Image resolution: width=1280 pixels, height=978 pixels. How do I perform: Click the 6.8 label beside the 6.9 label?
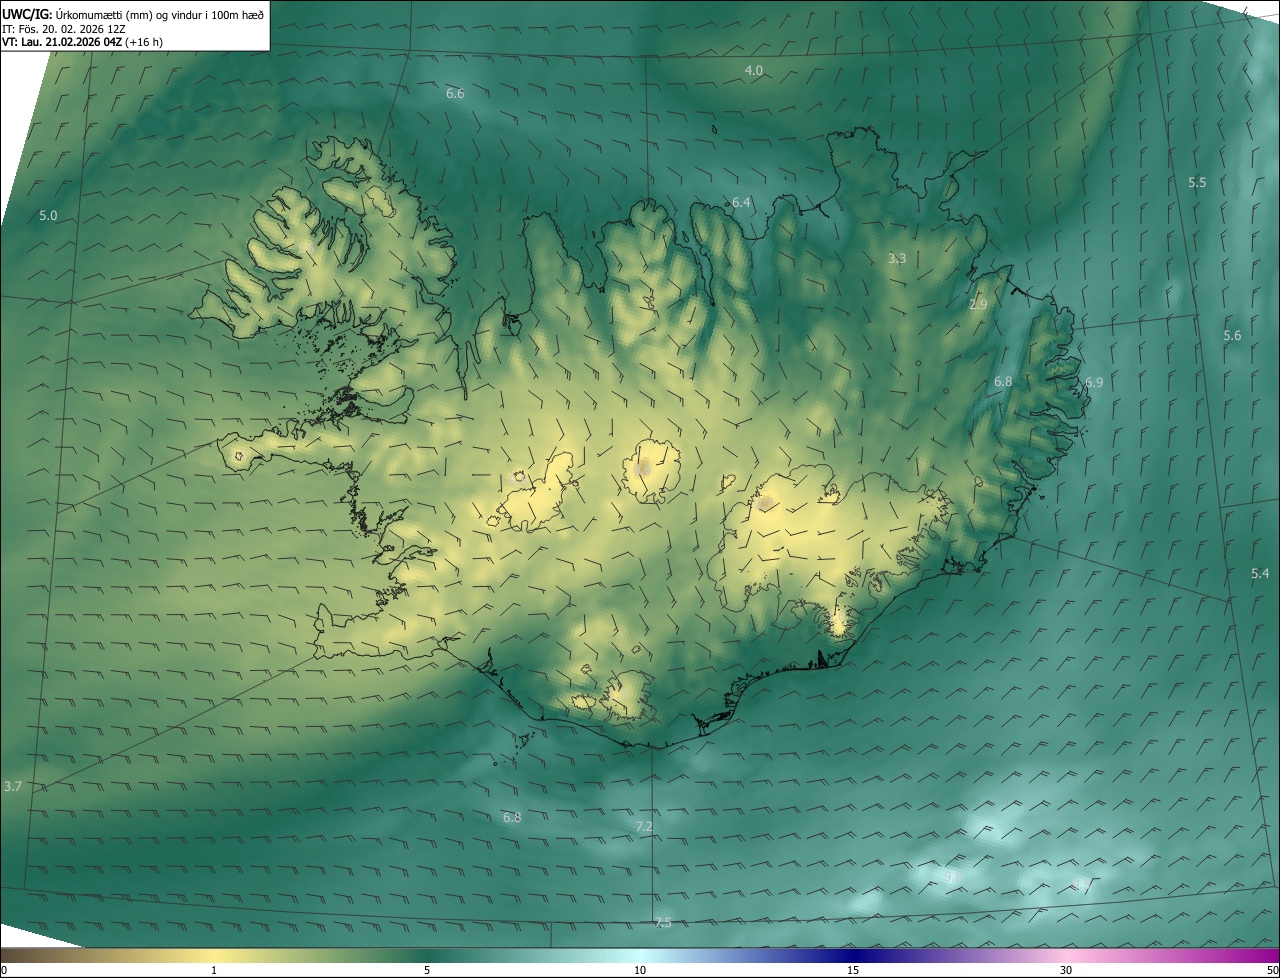1003,381
